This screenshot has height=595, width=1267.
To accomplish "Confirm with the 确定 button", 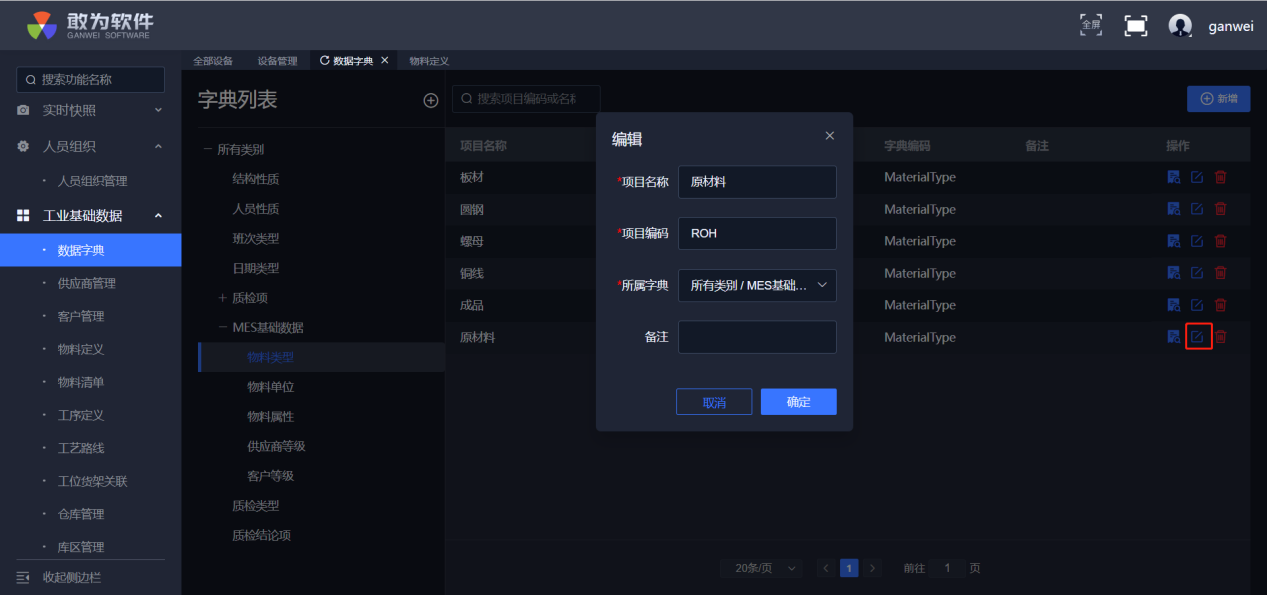I will click(x=799, y=402).
